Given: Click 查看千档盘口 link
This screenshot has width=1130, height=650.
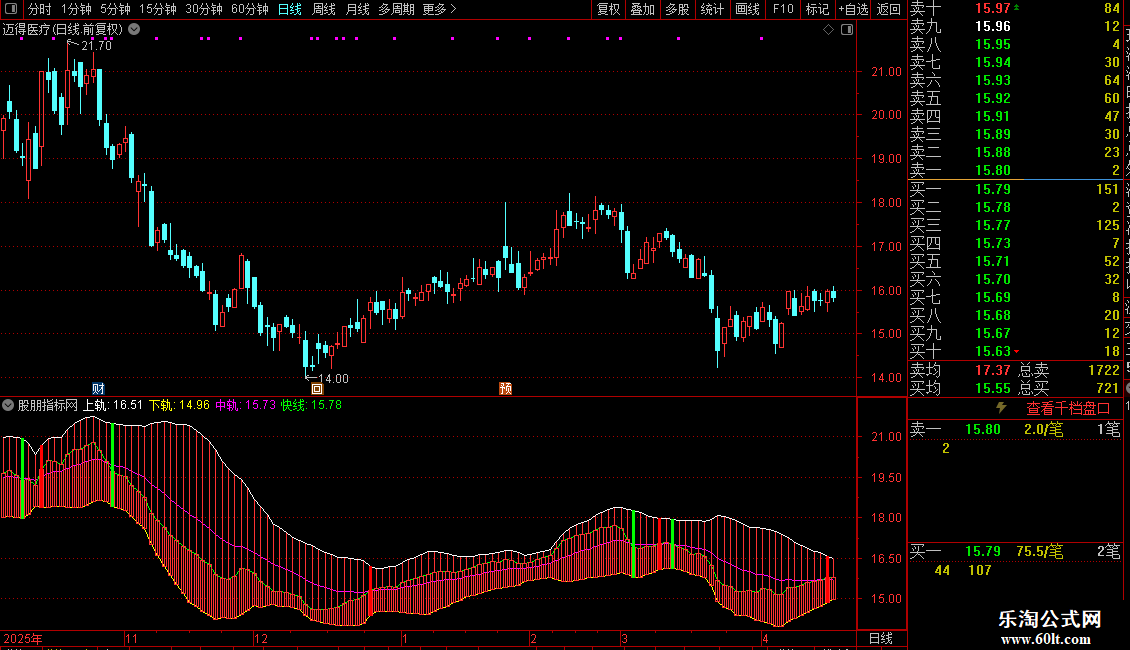Looking at the screenshot, I should point(1068,409).
